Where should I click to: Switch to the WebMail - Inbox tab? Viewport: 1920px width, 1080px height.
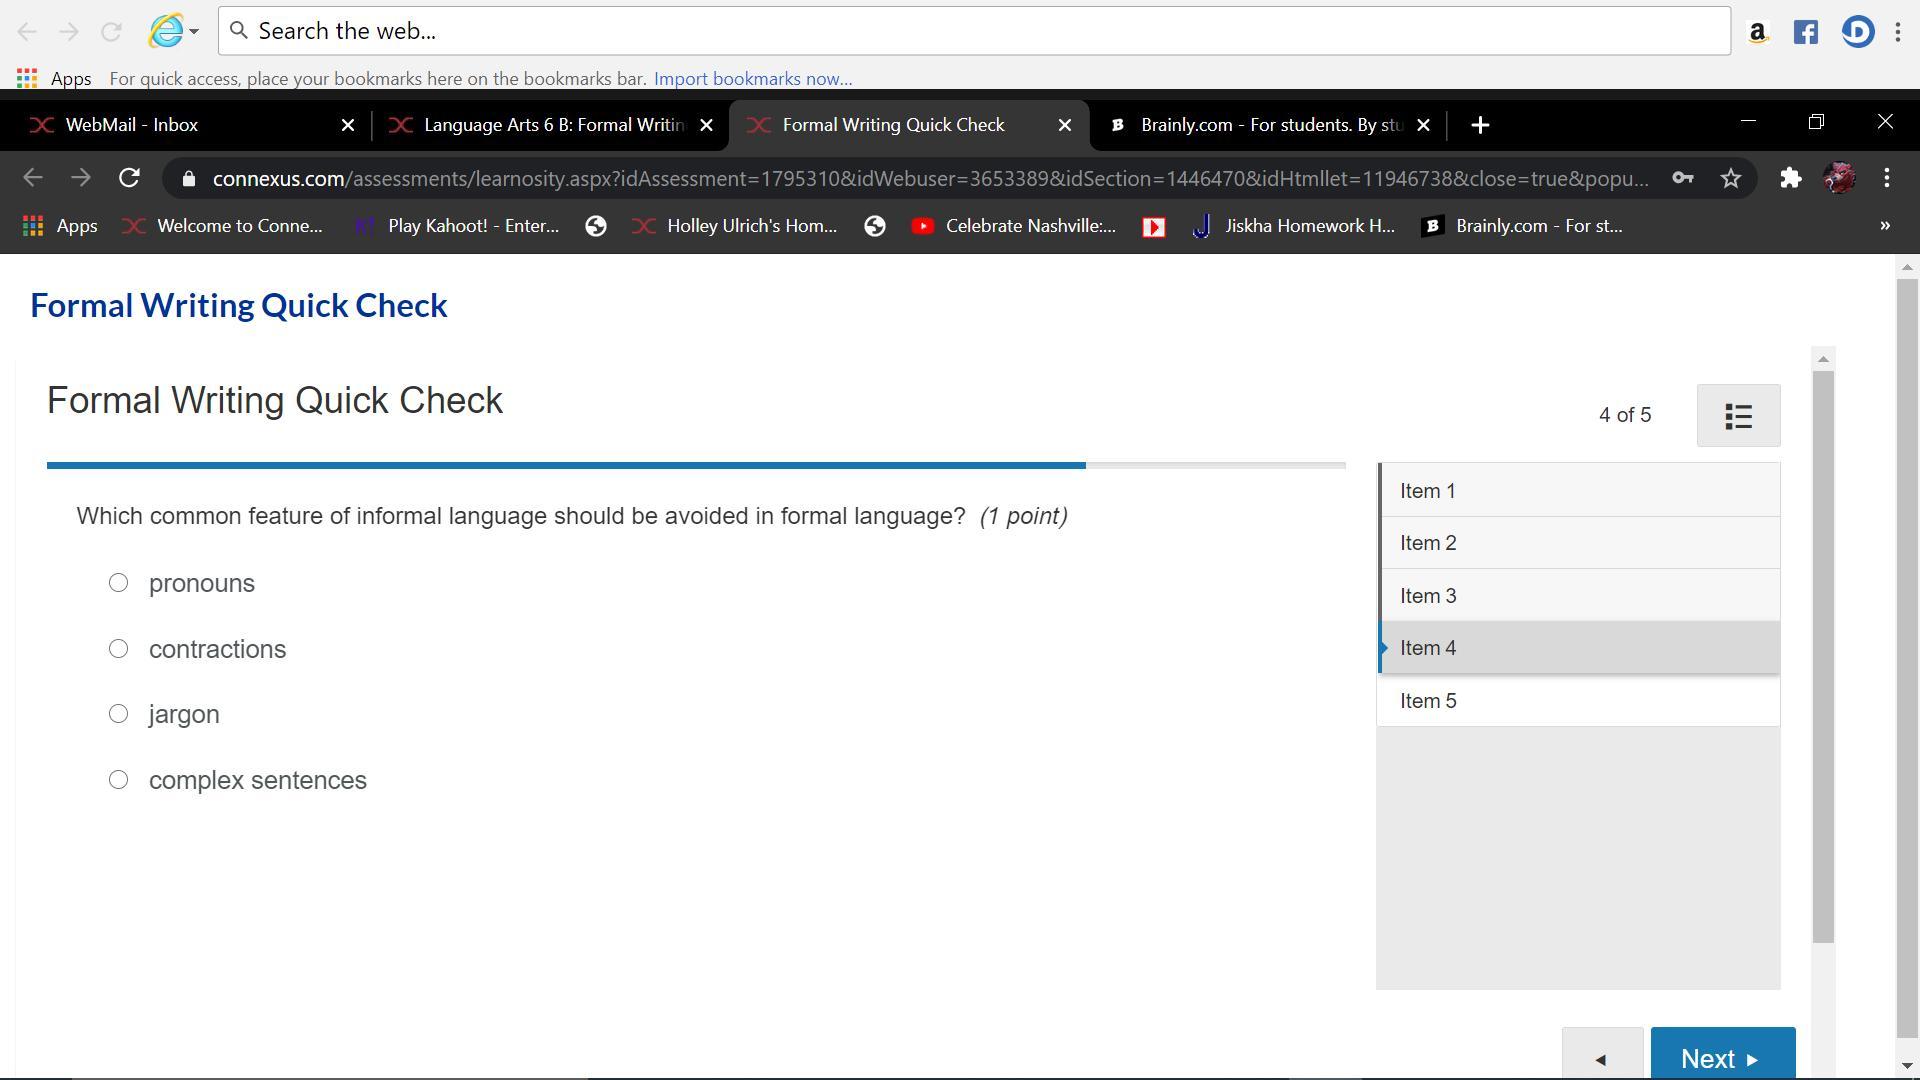tap(132, 125)
